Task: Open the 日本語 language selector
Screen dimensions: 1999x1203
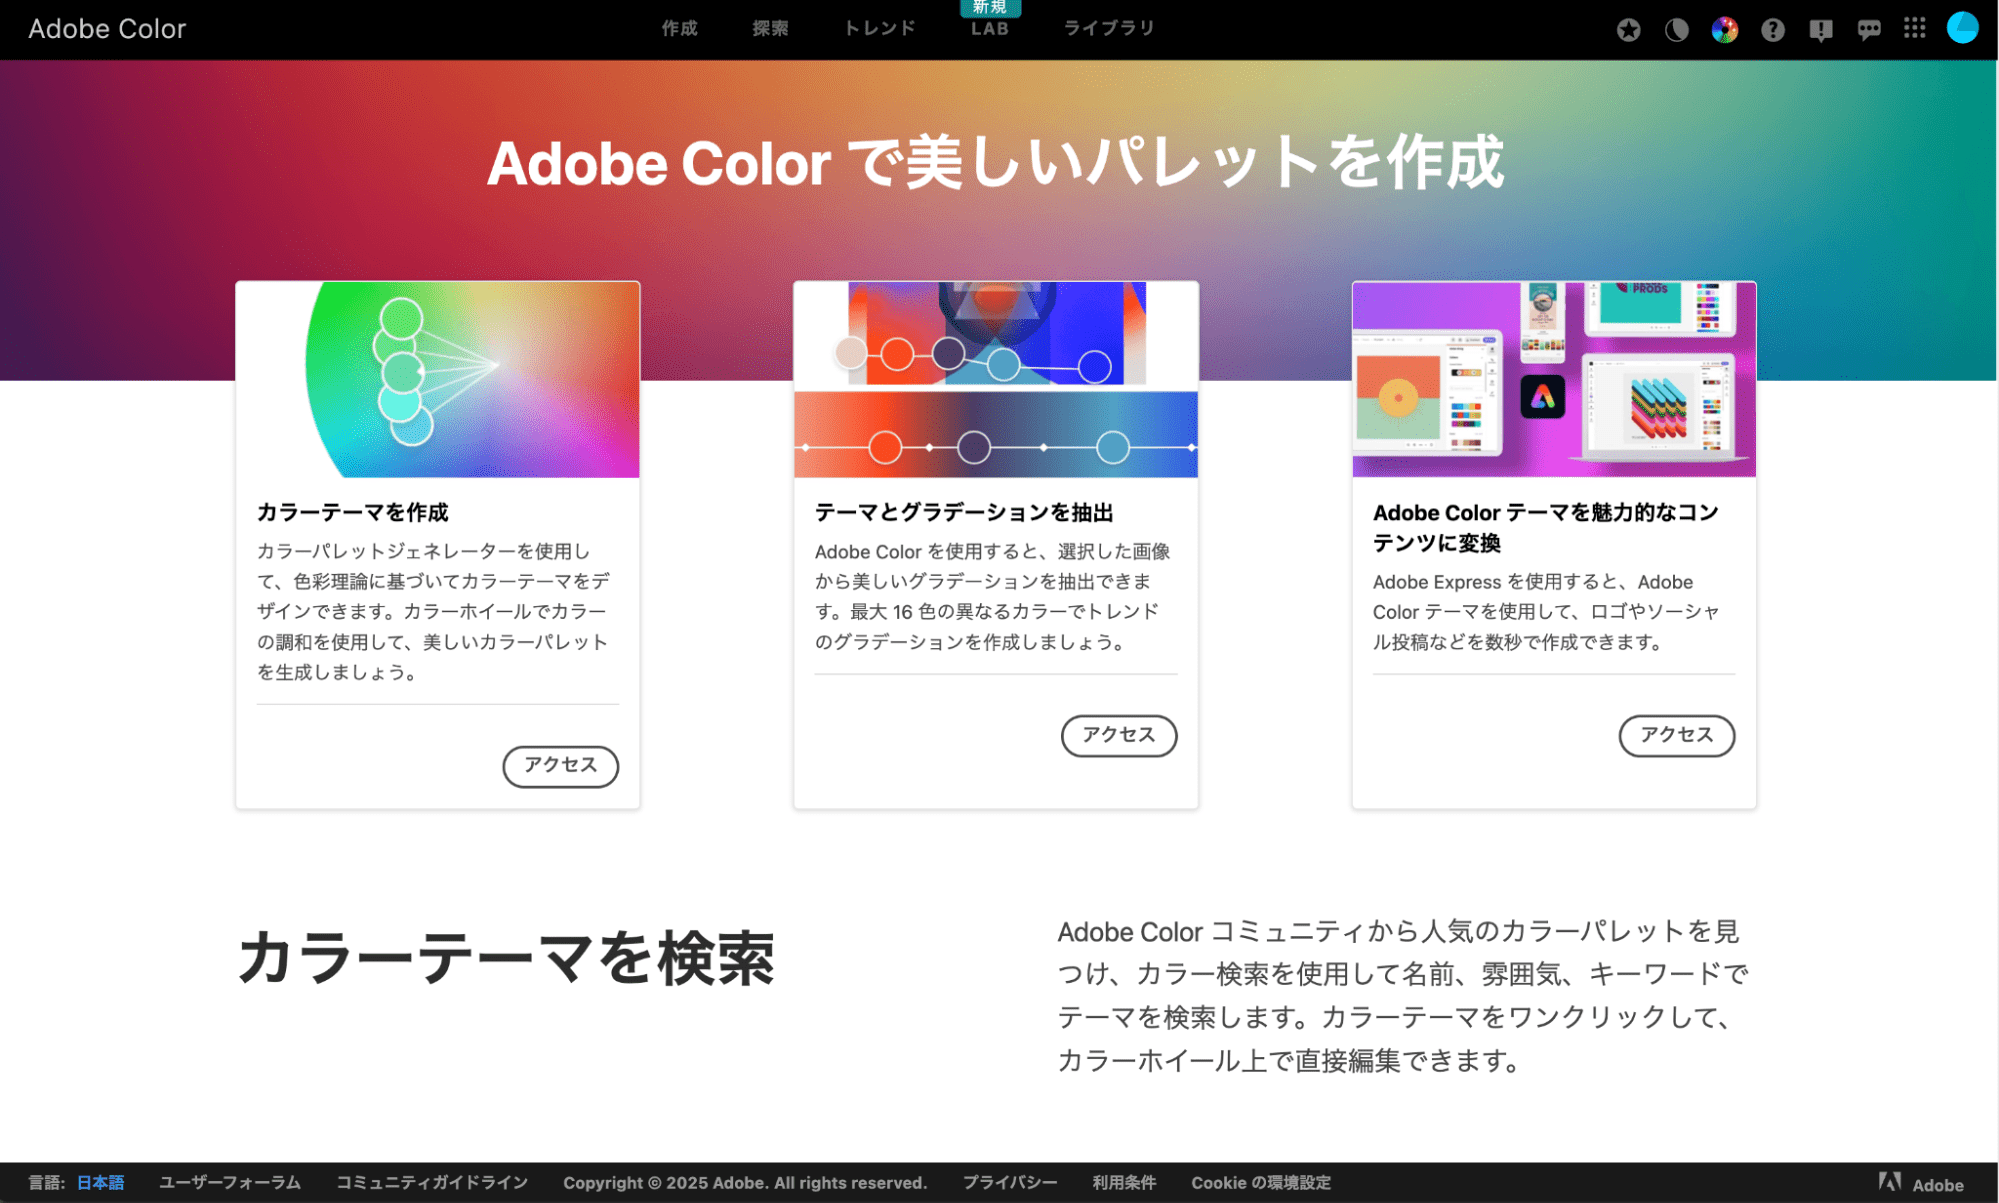Action: (x=100, y=1182)
